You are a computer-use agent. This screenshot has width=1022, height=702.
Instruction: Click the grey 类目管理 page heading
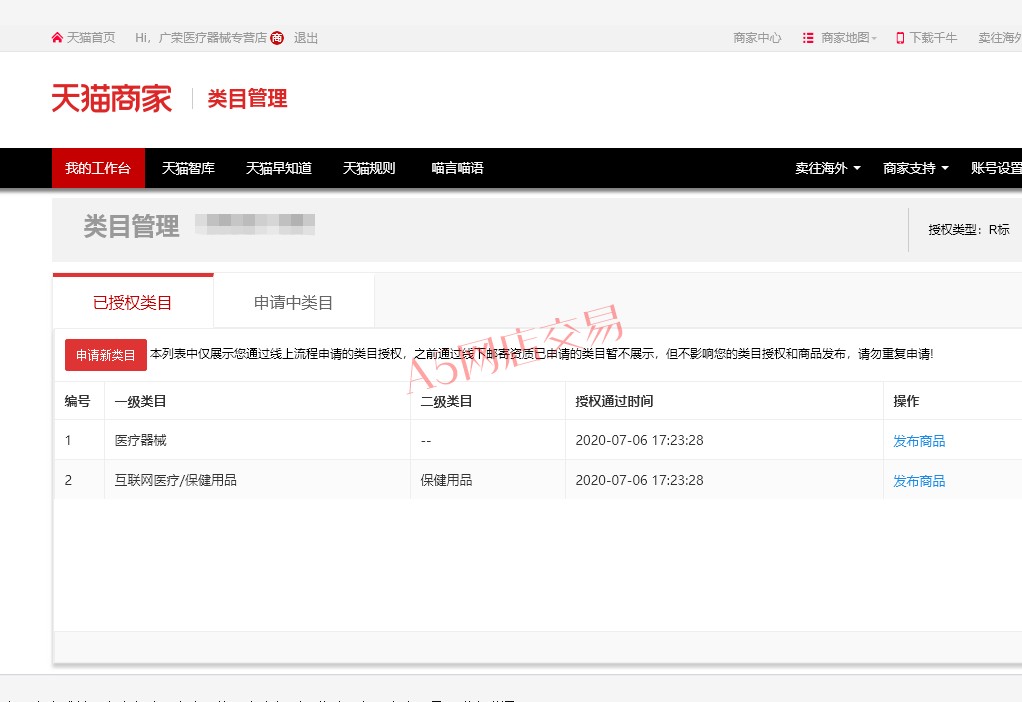[132, 226]
